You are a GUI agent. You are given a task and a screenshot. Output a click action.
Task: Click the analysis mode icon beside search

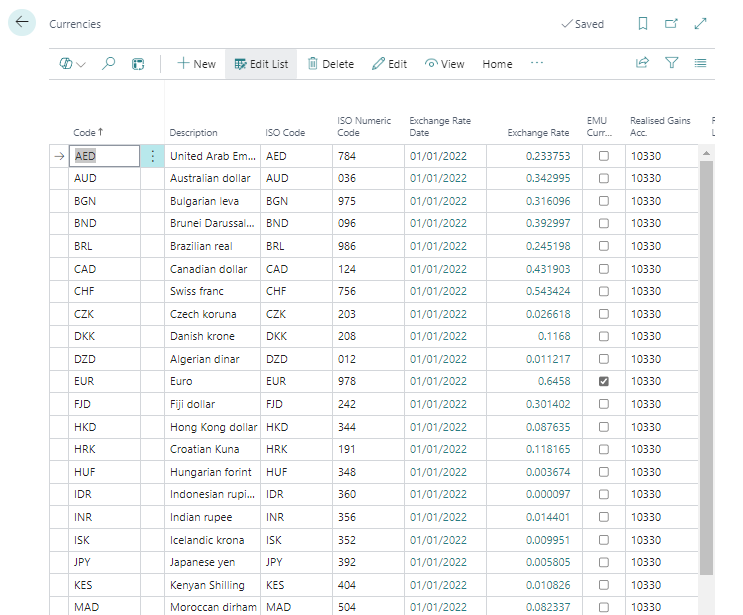pyautogui.click(x=138, y=63)
